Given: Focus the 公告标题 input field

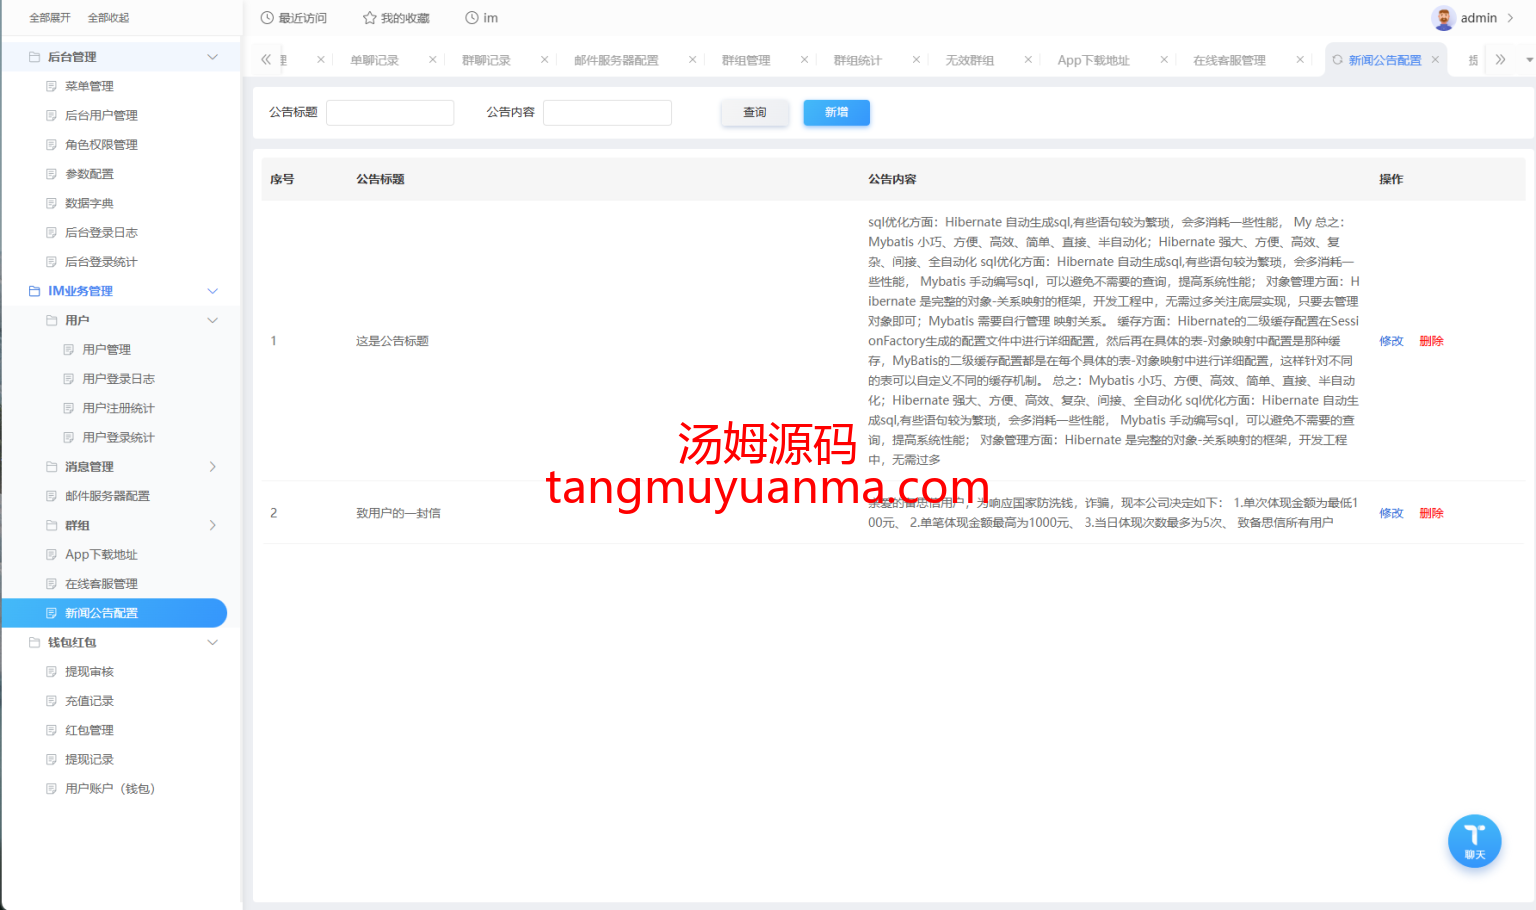Looking at the screenshot, I should pos(390,113).
